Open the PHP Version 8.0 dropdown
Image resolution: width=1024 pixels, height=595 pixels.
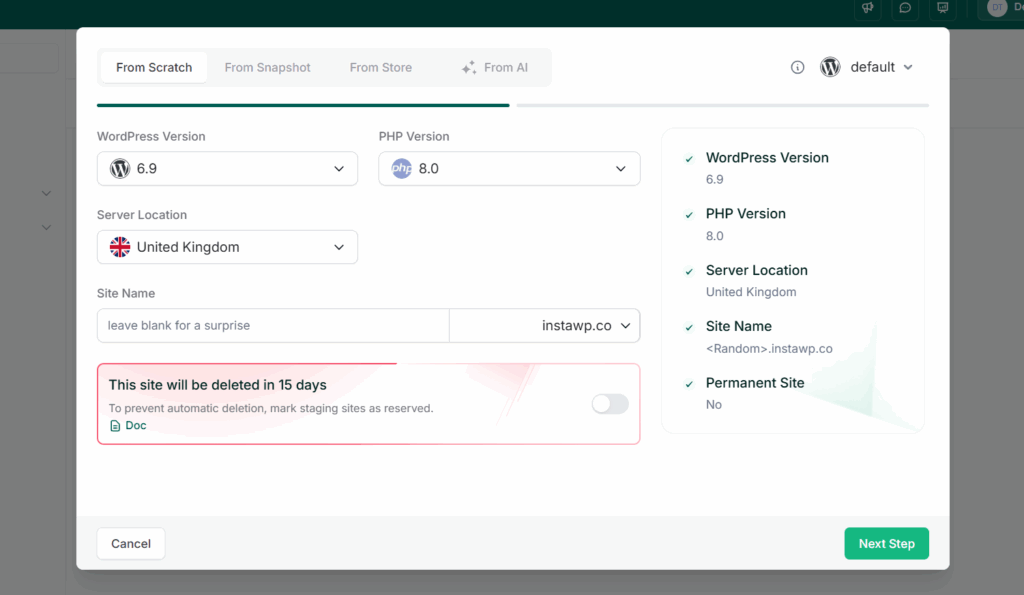tap(509, 168)
